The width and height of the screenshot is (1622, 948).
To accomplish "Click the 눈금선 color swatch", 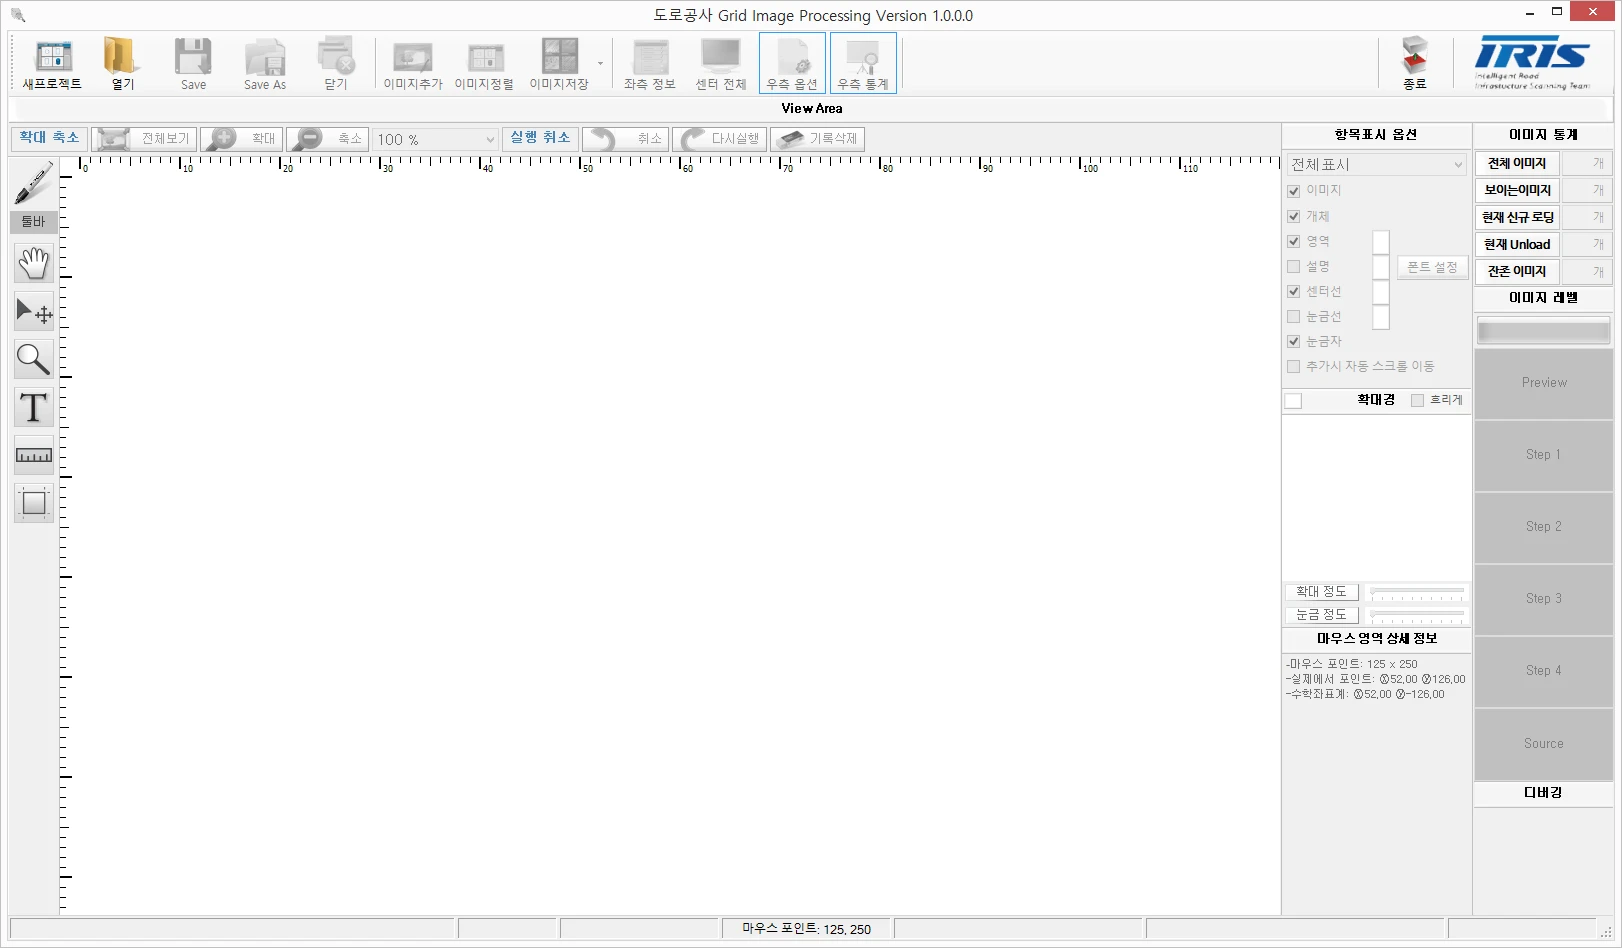I will tap(1381, 317).
